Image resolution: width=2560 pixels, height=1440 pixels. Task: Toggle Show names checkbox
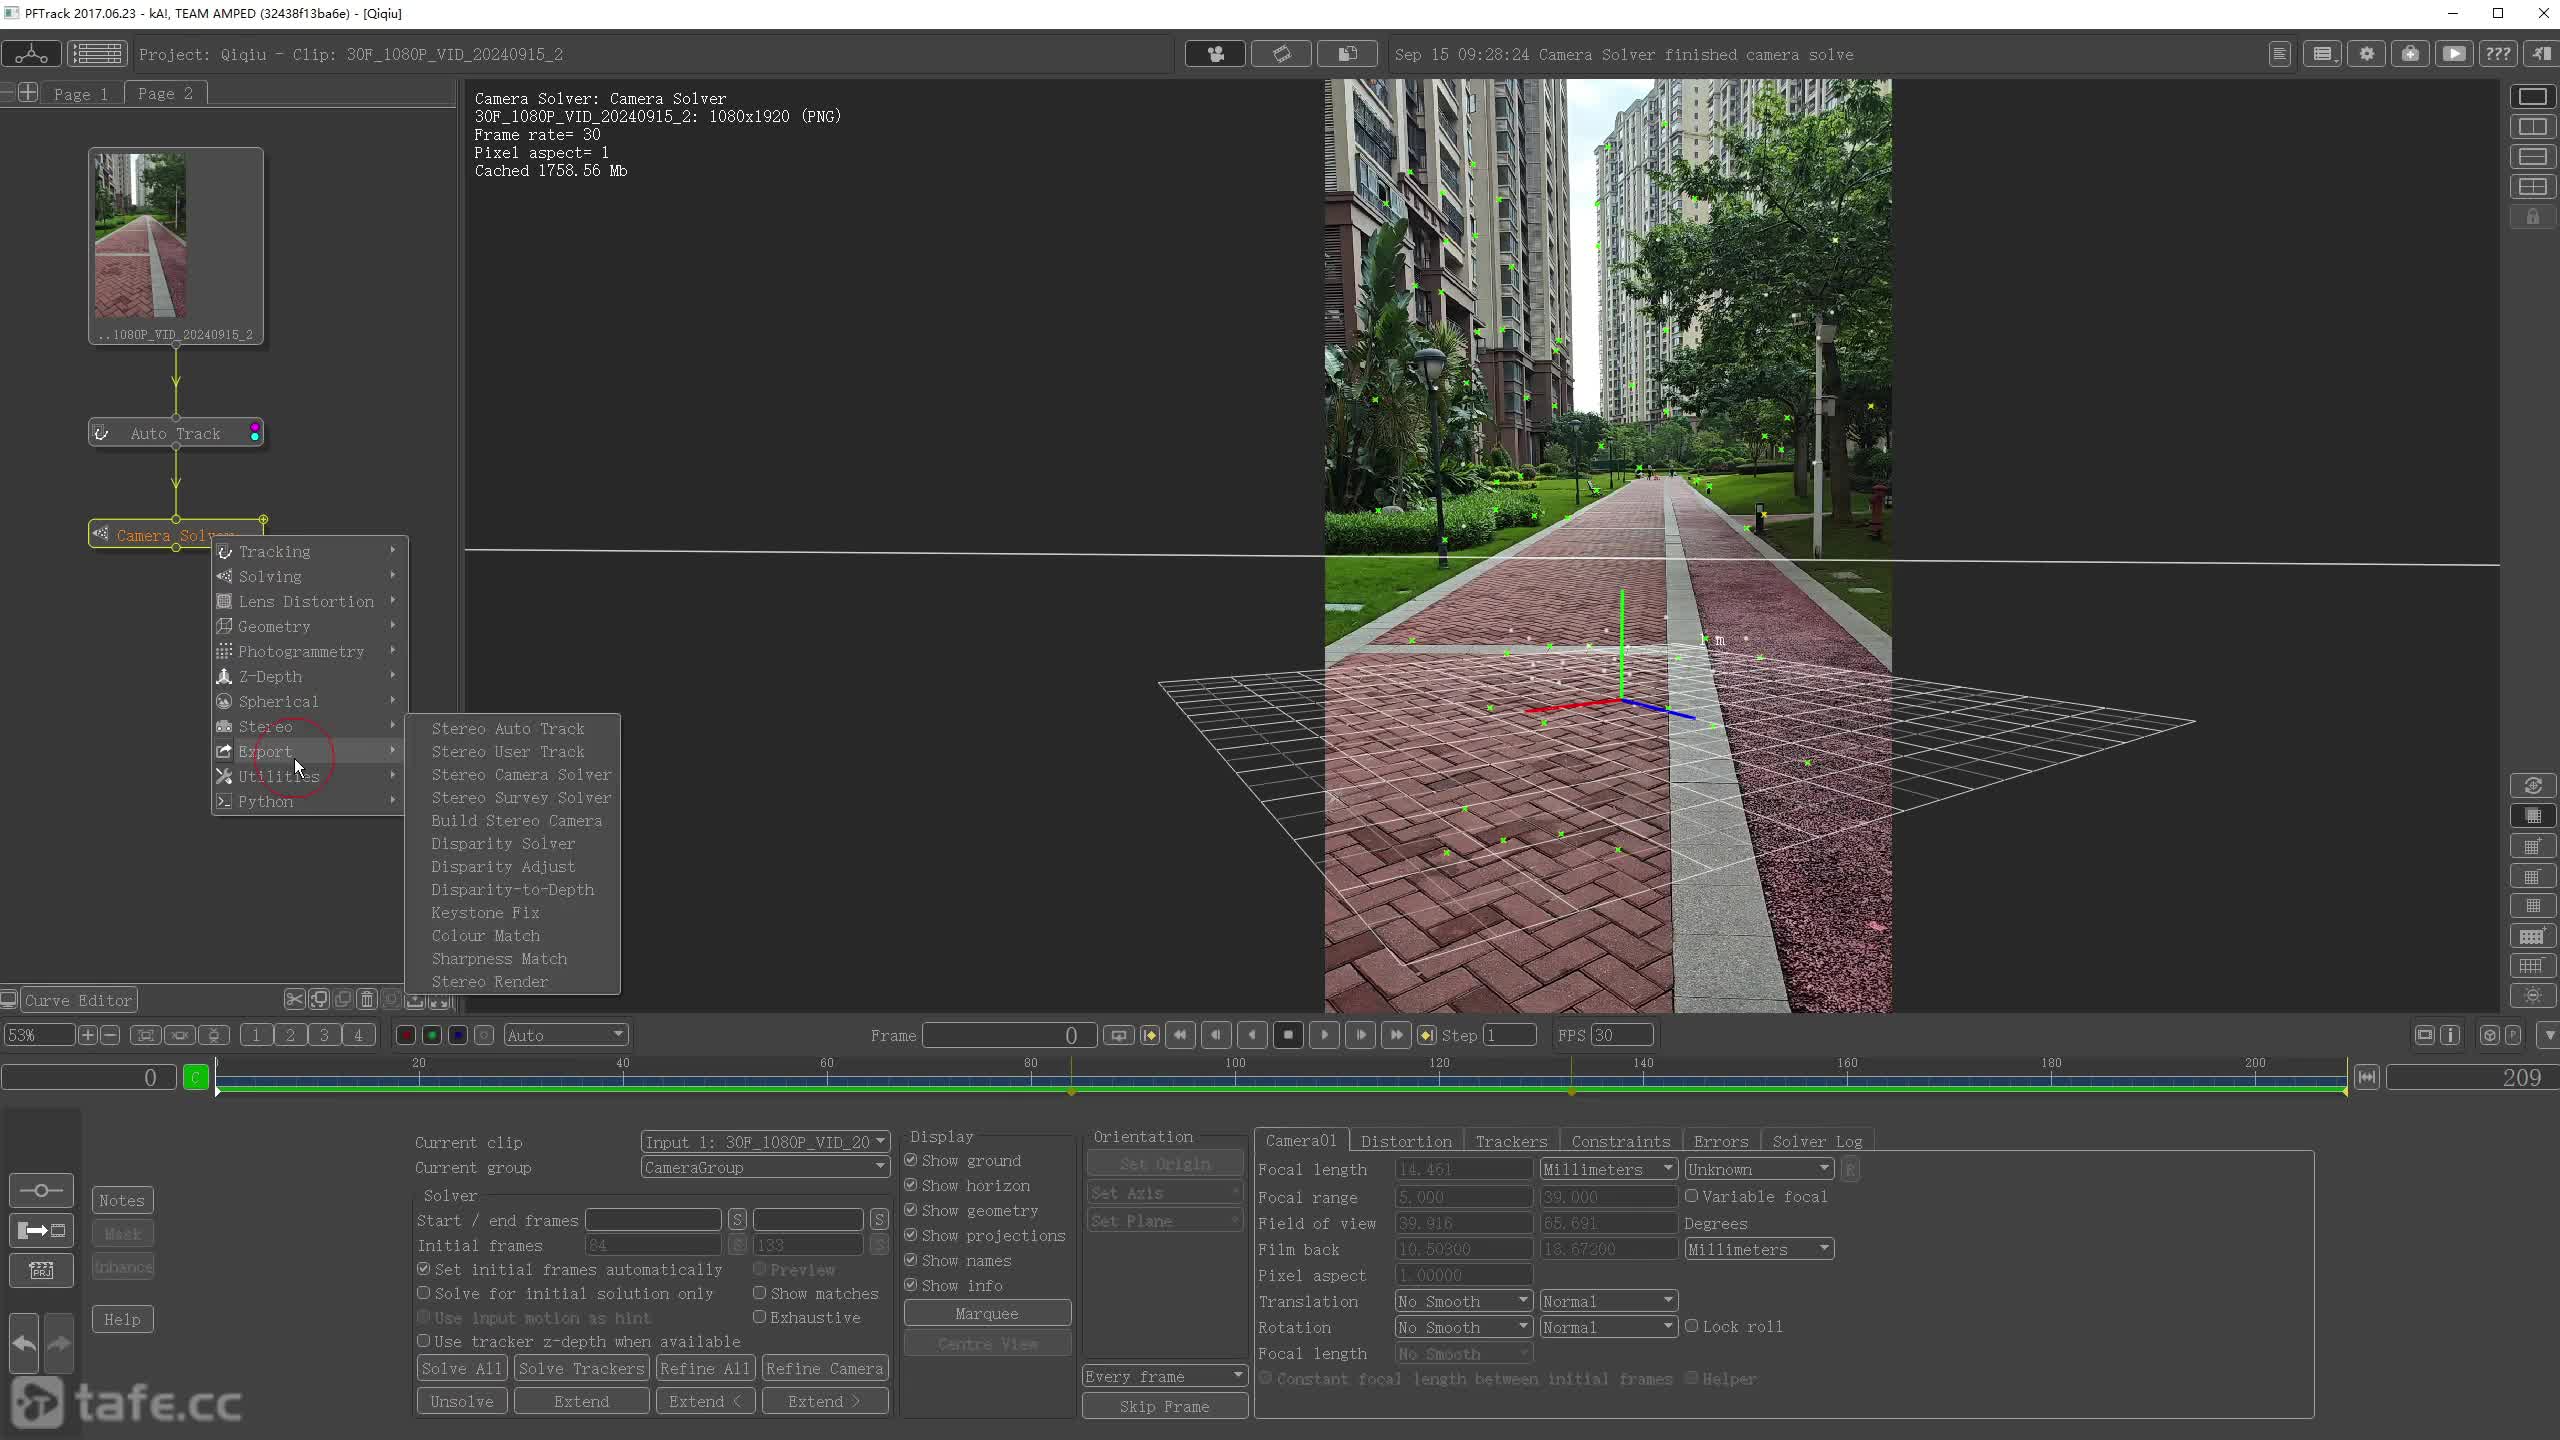[x=911, y=1260]
